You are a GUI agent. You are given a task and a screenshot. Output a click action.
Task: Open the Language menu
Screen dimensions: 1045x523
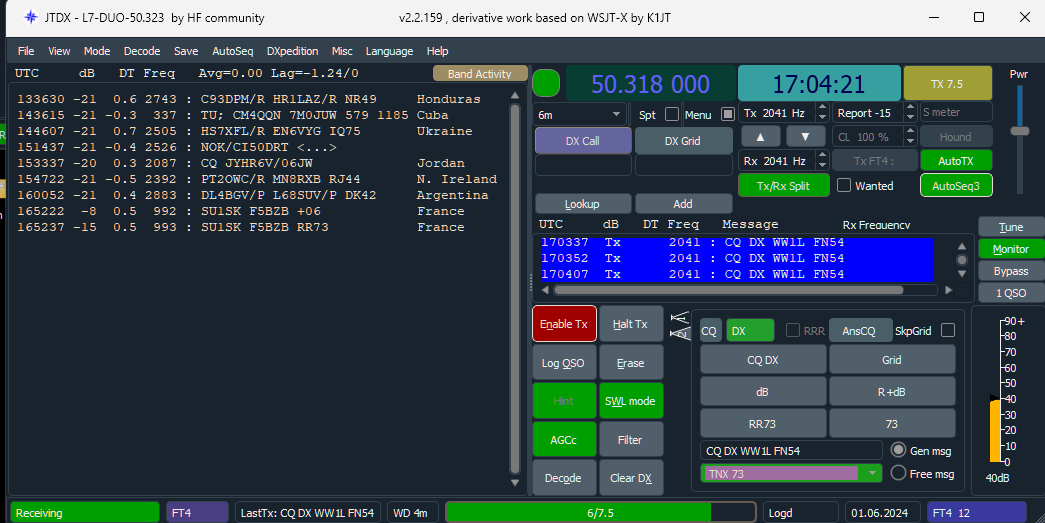pos(389,51)
